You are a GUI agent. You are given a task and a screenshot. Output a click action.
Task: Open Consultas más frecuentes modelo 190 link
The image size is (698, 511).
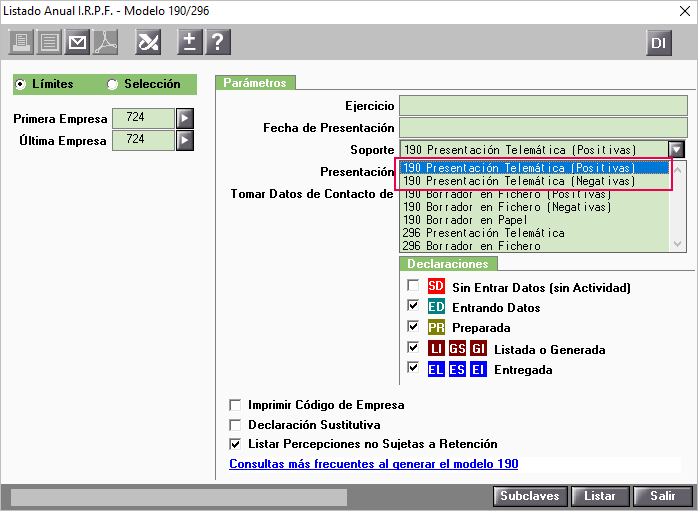(373, 464)
